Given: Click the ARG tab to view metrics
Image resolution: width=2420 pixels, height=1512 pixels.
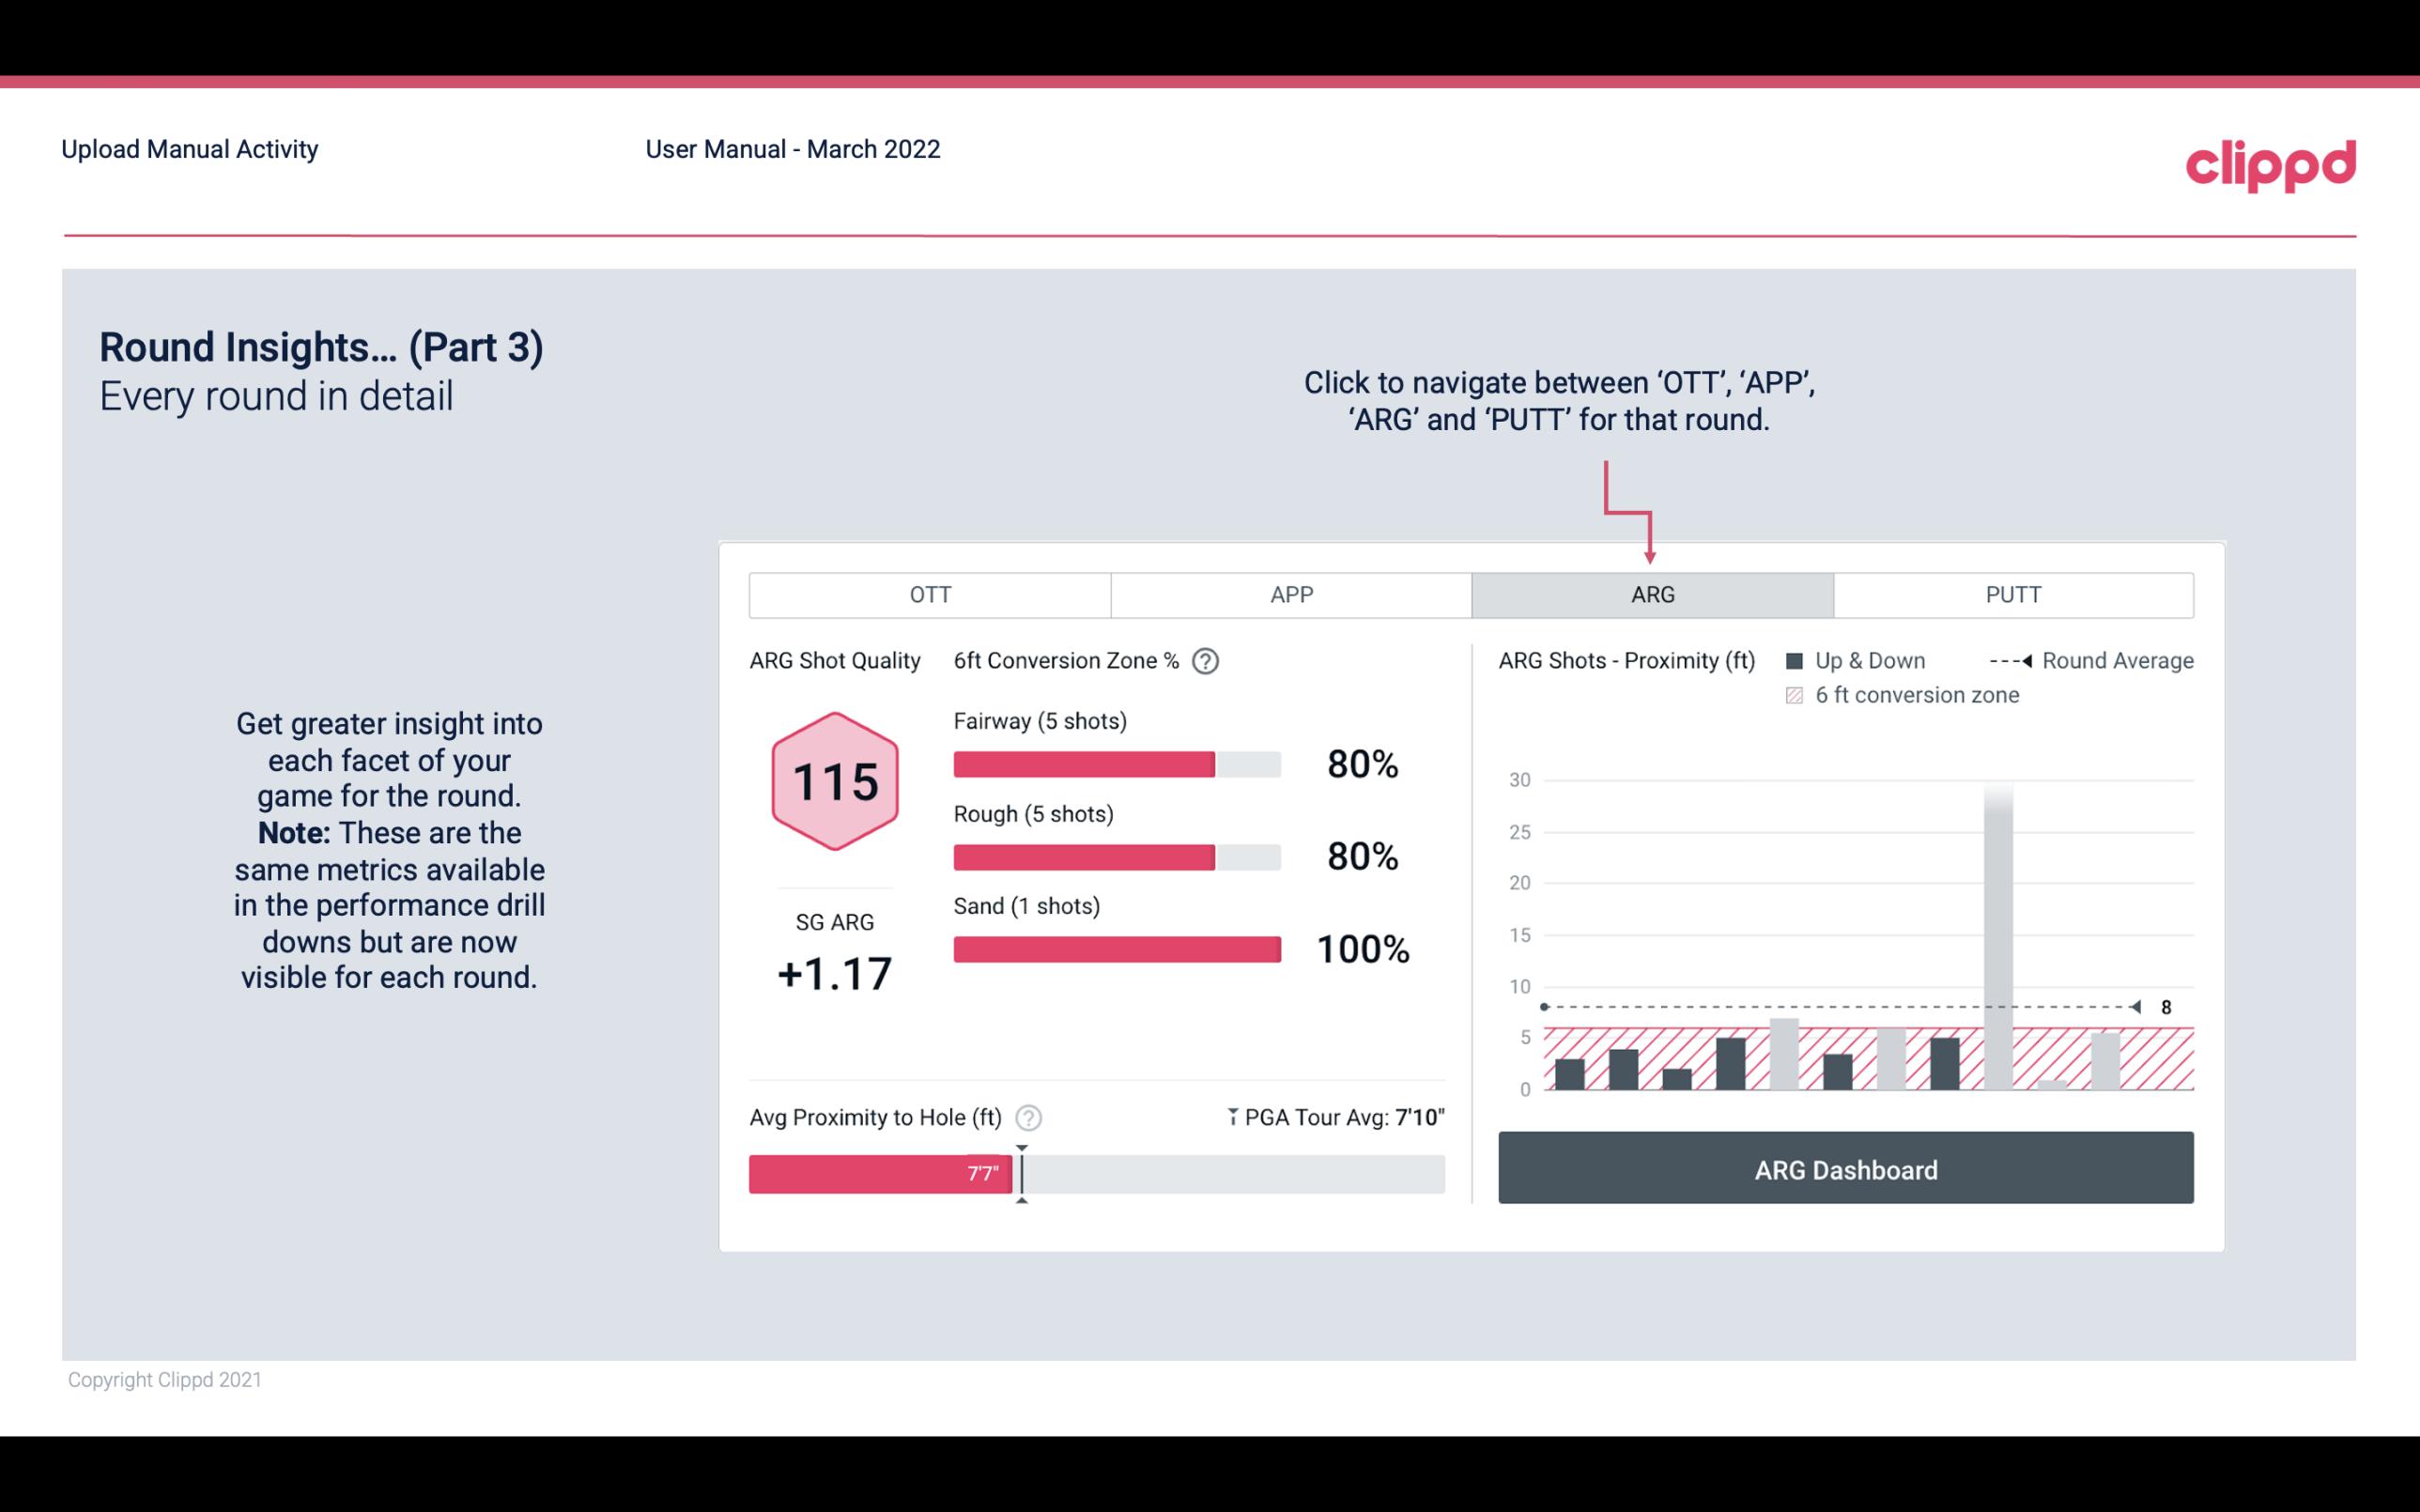Looking at the screenshot, I should [1651, 594].
